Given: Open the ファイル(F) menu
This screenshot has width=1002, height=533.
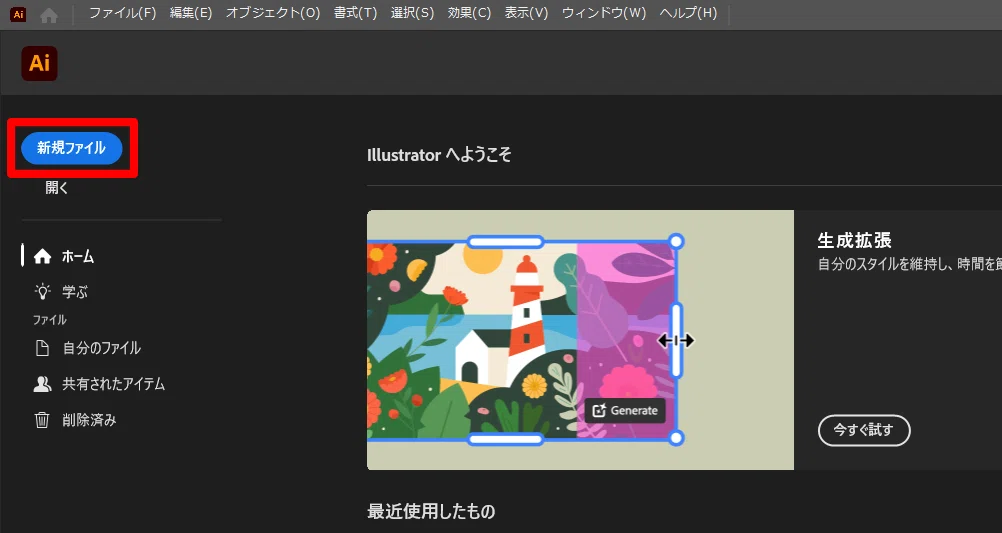Looking at the screenshot, I should (123, 13).
